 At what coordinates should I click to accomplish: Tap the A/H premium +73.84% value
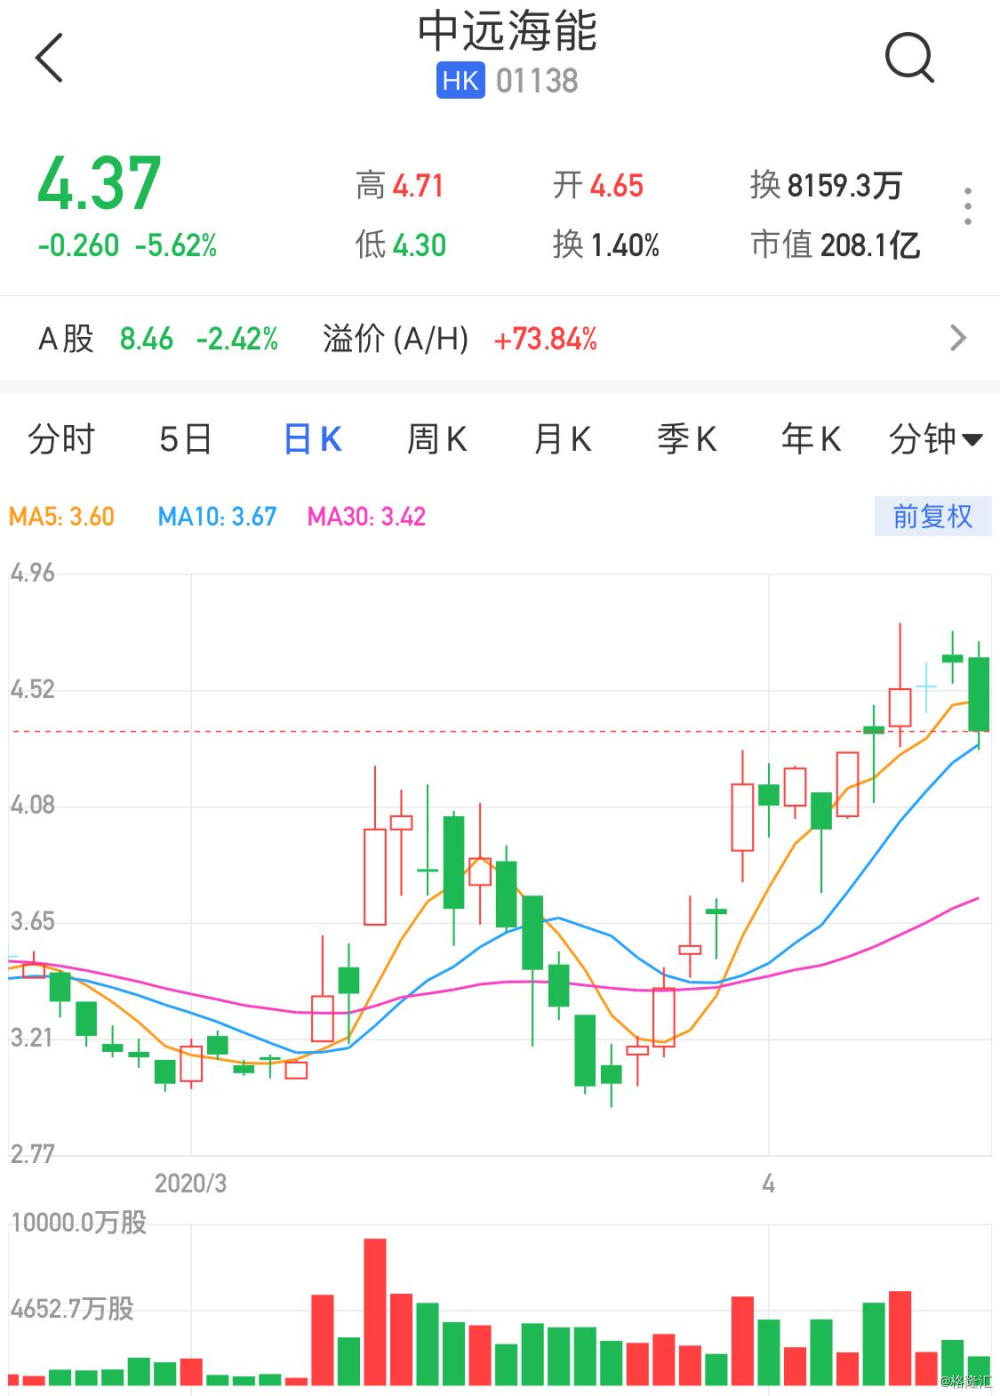coord(545,339)
